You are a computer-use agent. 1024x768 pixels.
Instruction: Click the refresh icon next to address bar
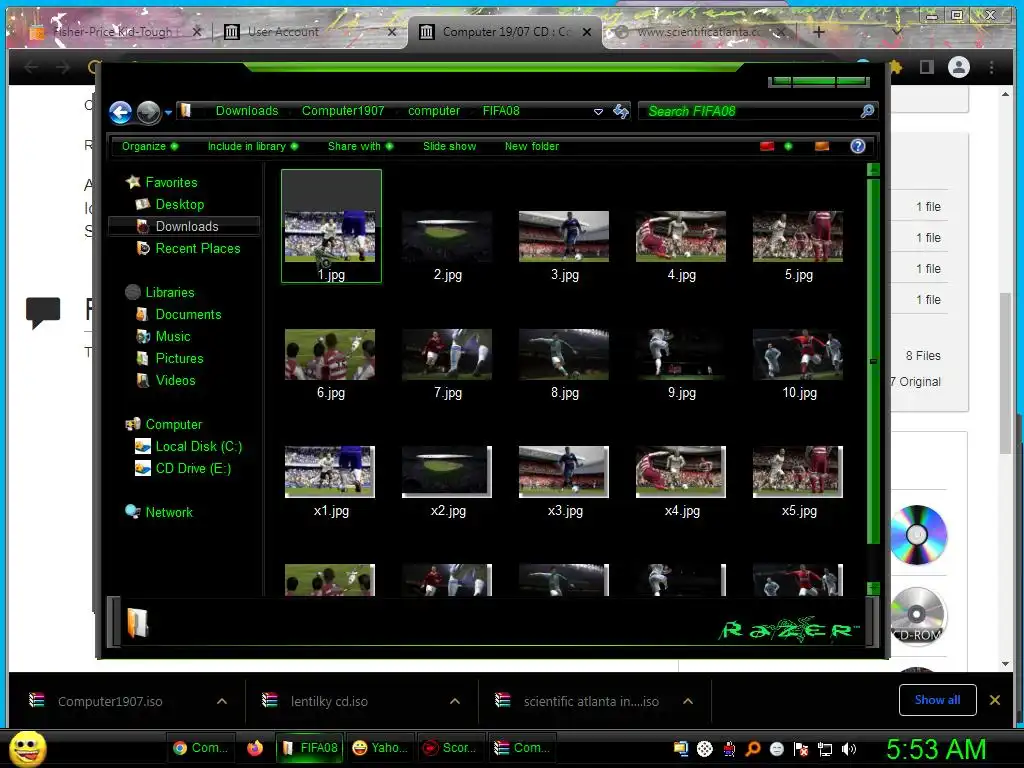tap(620, 111)
